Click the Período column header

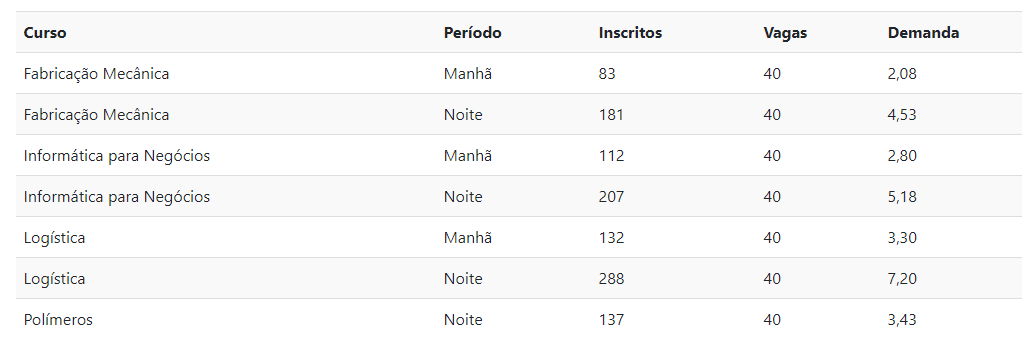click(x=473, y=33)
